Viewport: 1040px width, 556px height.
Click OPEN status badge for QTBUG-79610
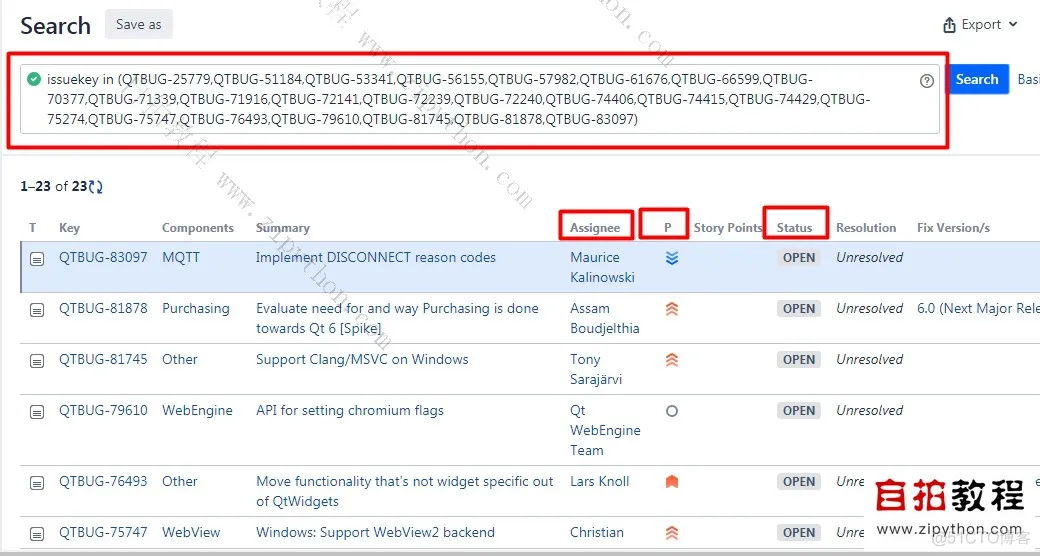[x=799, y=411]
